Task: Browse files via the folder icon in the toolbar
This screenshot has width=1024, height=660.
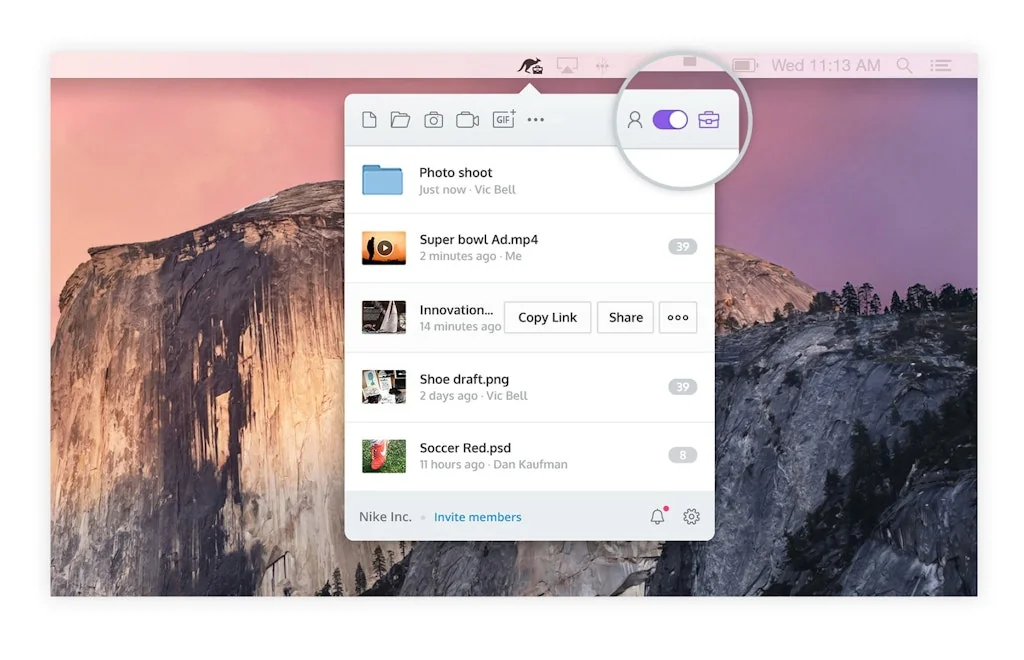Action: 400,119
